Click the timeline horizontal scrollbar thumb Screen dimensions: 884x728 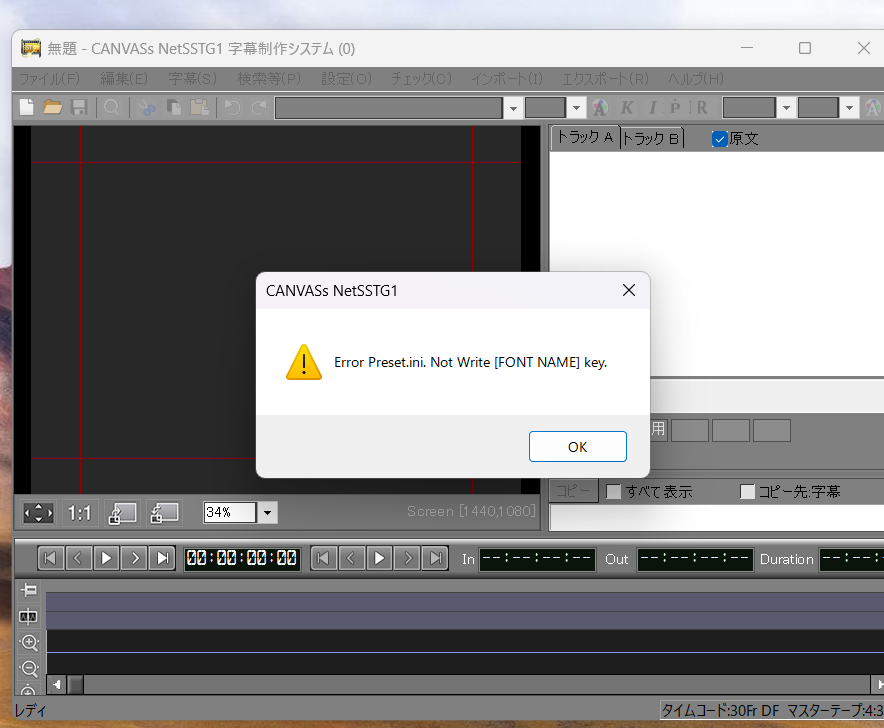click(x=76, y=685)
